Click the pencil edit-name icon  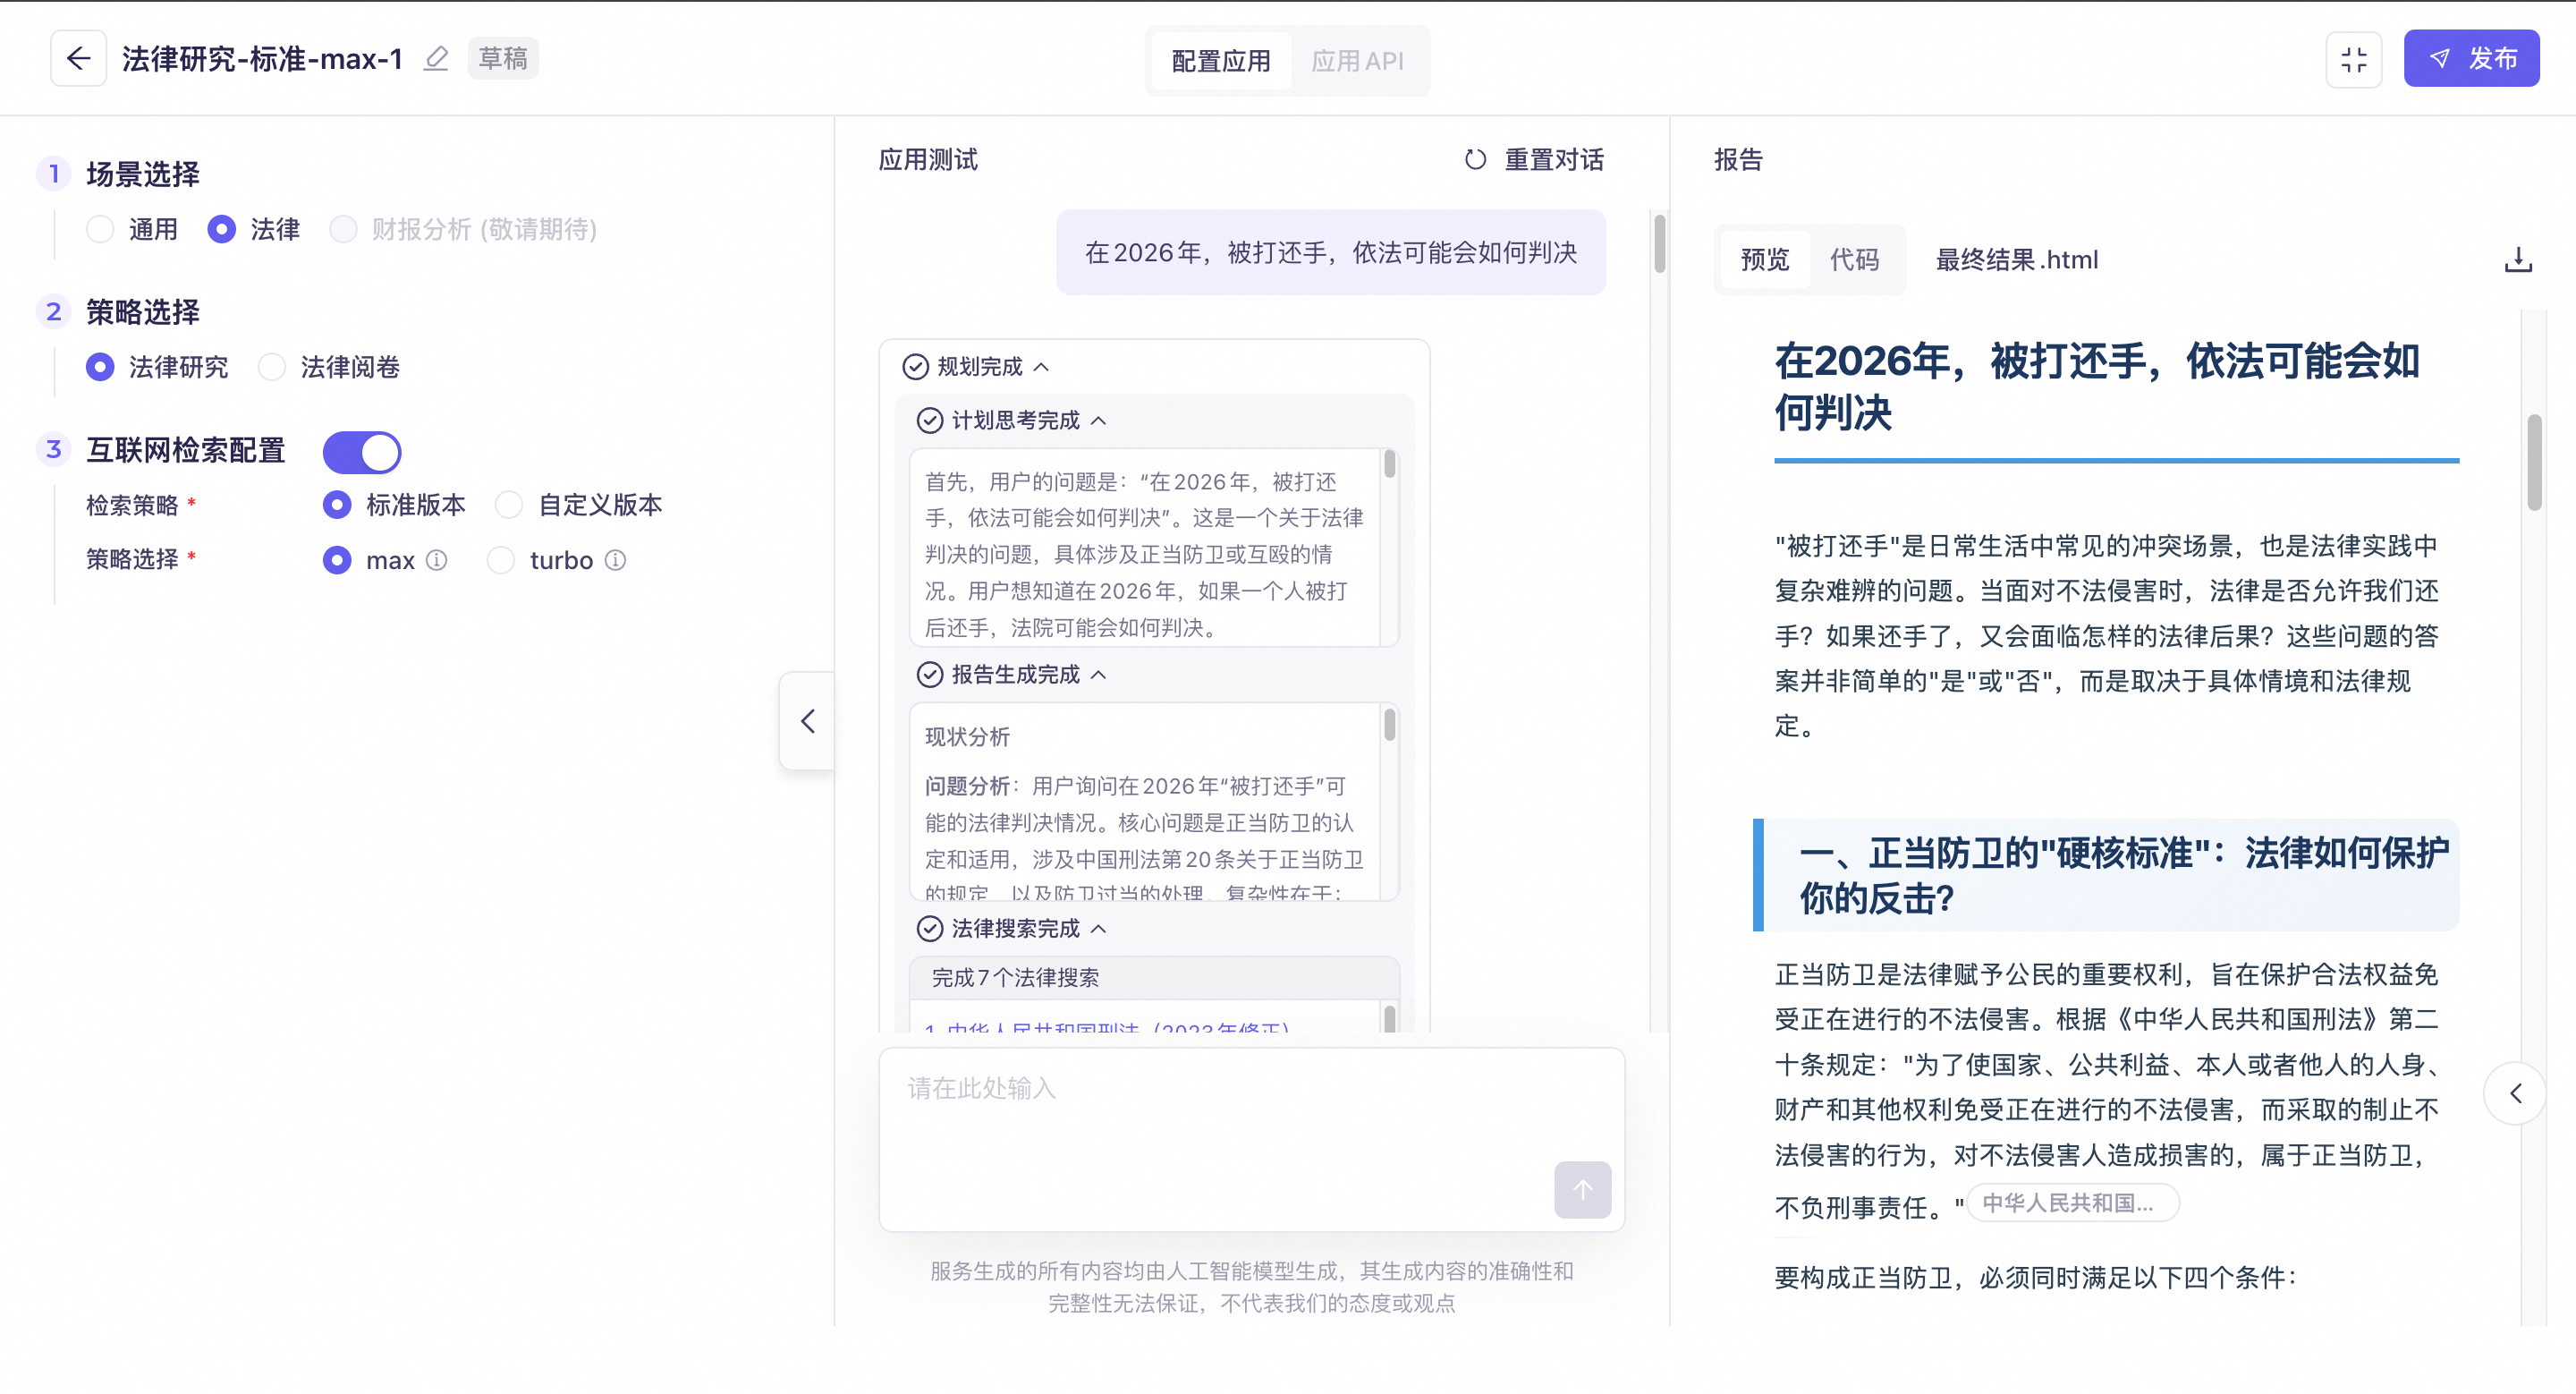[x=436, y=59]
